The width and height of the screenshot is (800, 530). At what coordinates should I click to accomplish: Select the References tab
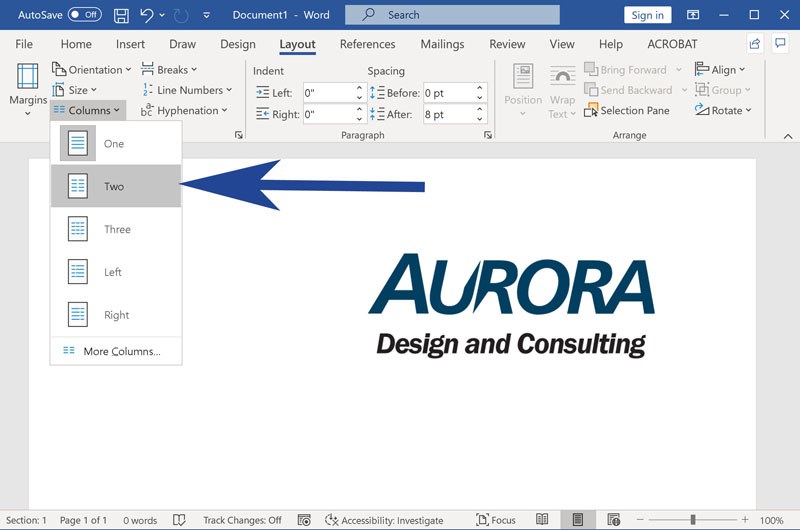(x=367, y=44)
